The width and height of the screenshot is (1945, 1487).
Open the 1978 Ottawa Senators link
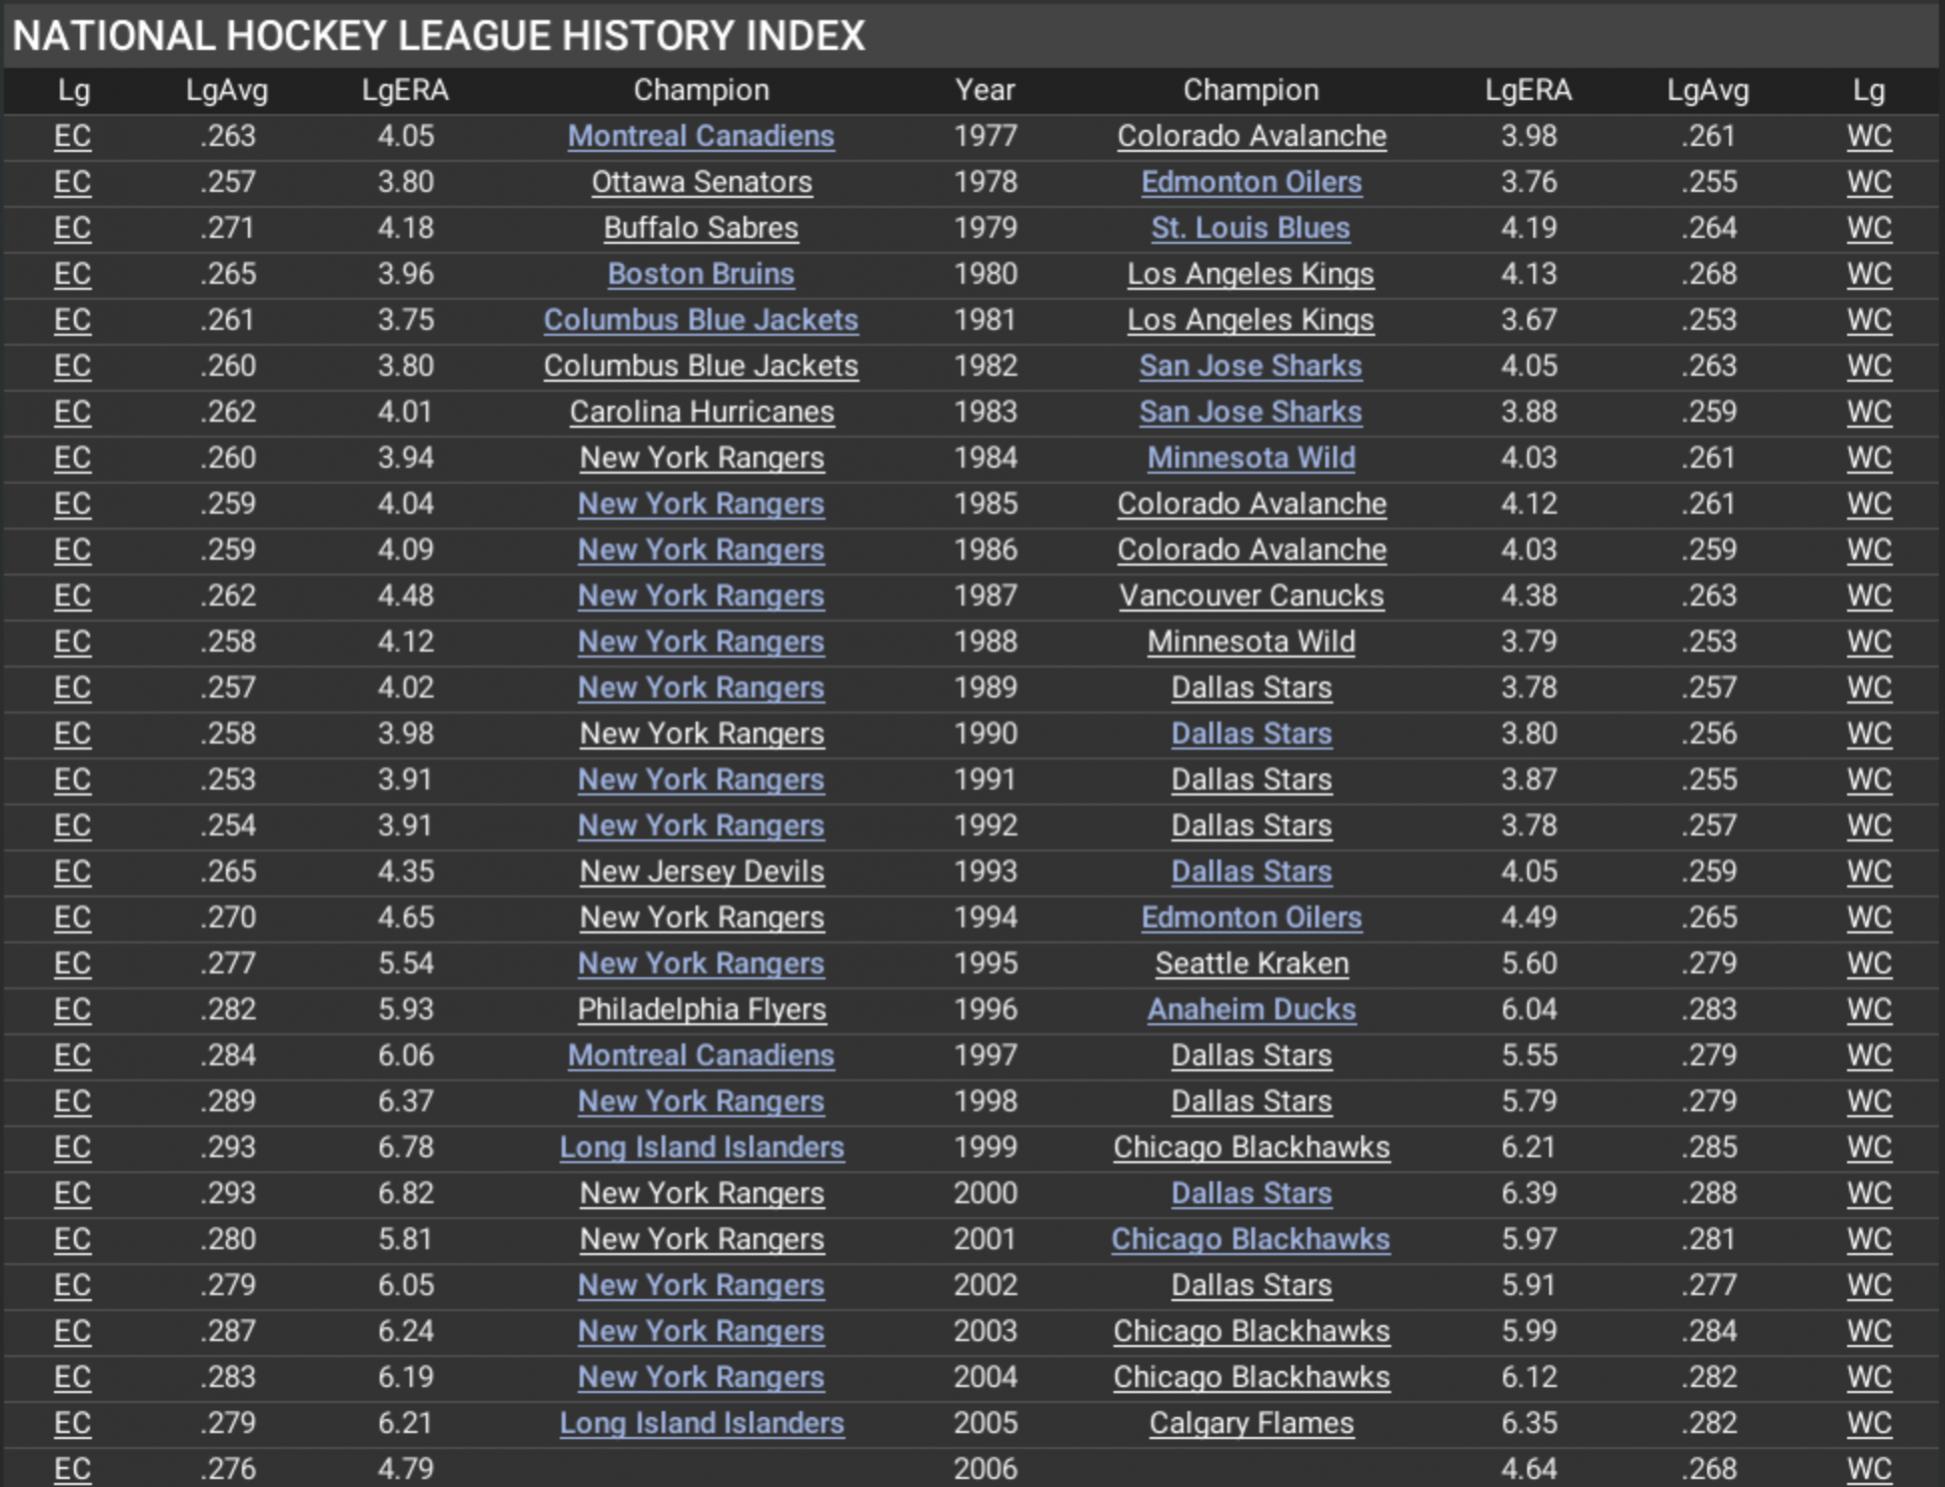click(700, 182)
